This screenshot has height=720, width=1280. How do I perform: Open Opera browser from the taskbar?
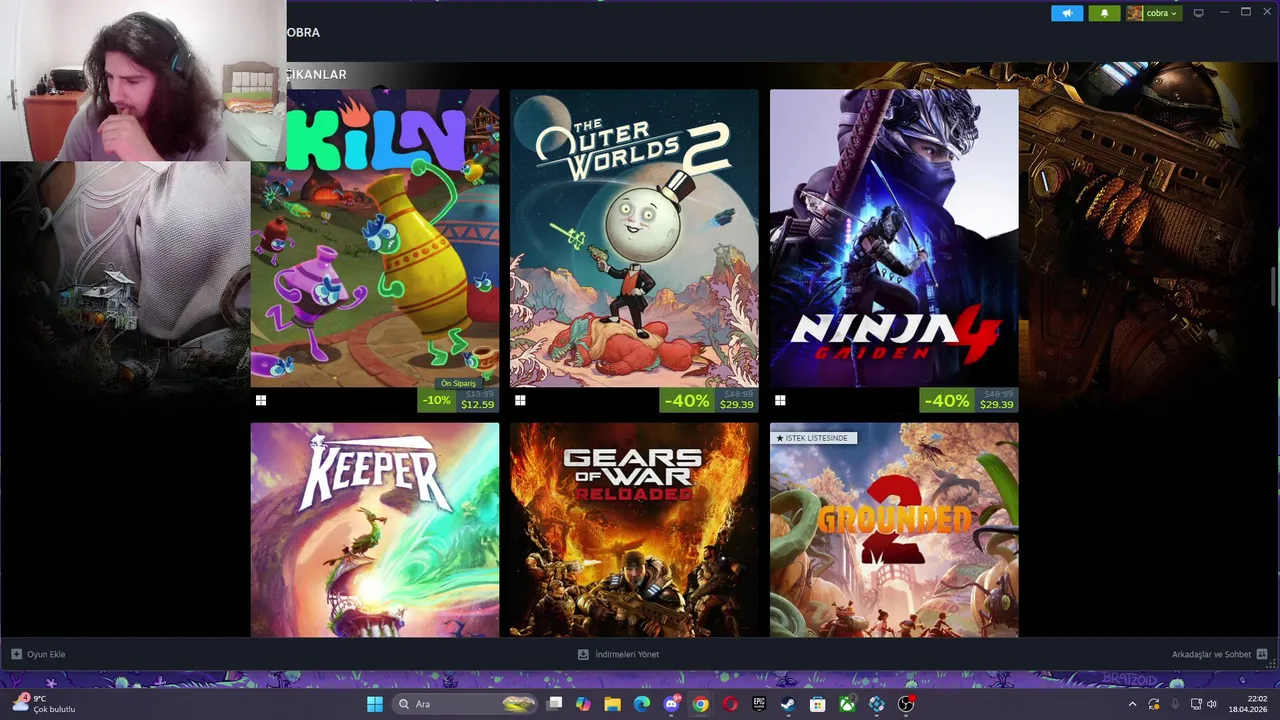730,704
